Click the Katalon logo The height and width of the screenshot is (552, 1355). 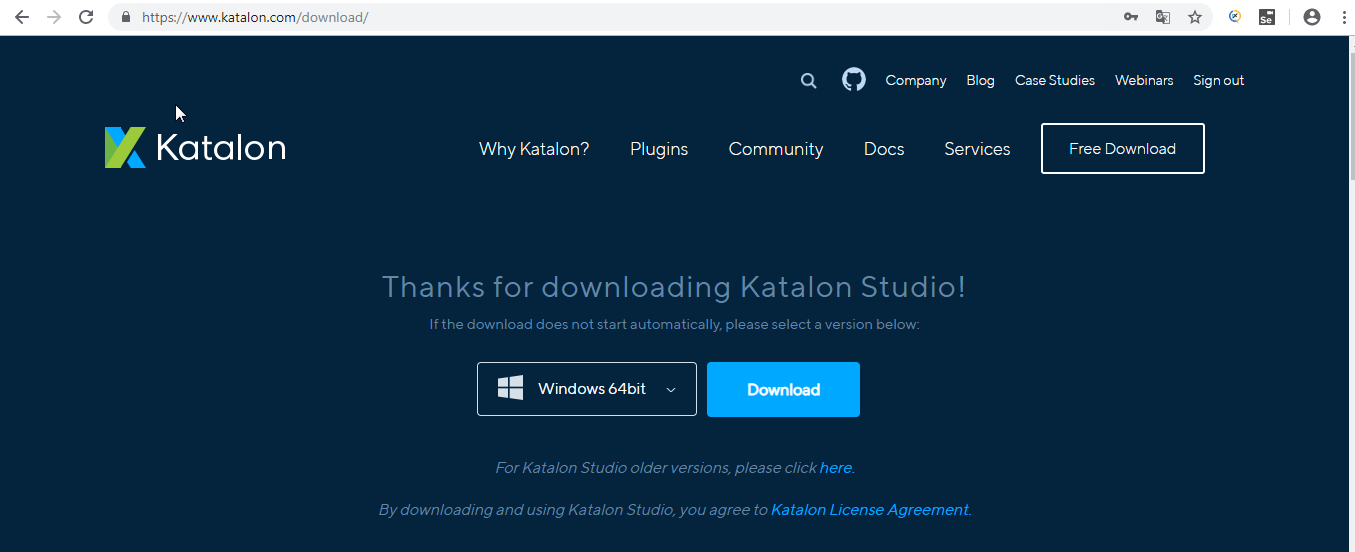pyautogui.click(x=195, y=148)
